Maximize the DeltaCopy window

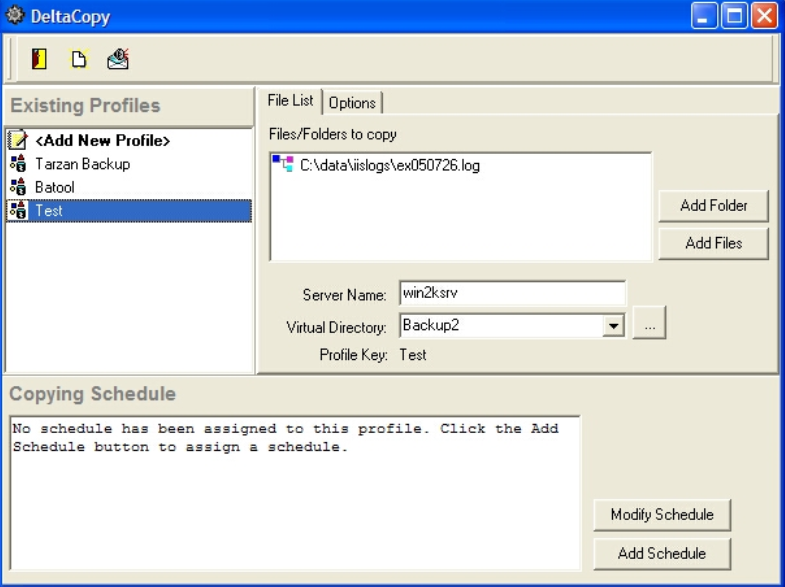734,16
